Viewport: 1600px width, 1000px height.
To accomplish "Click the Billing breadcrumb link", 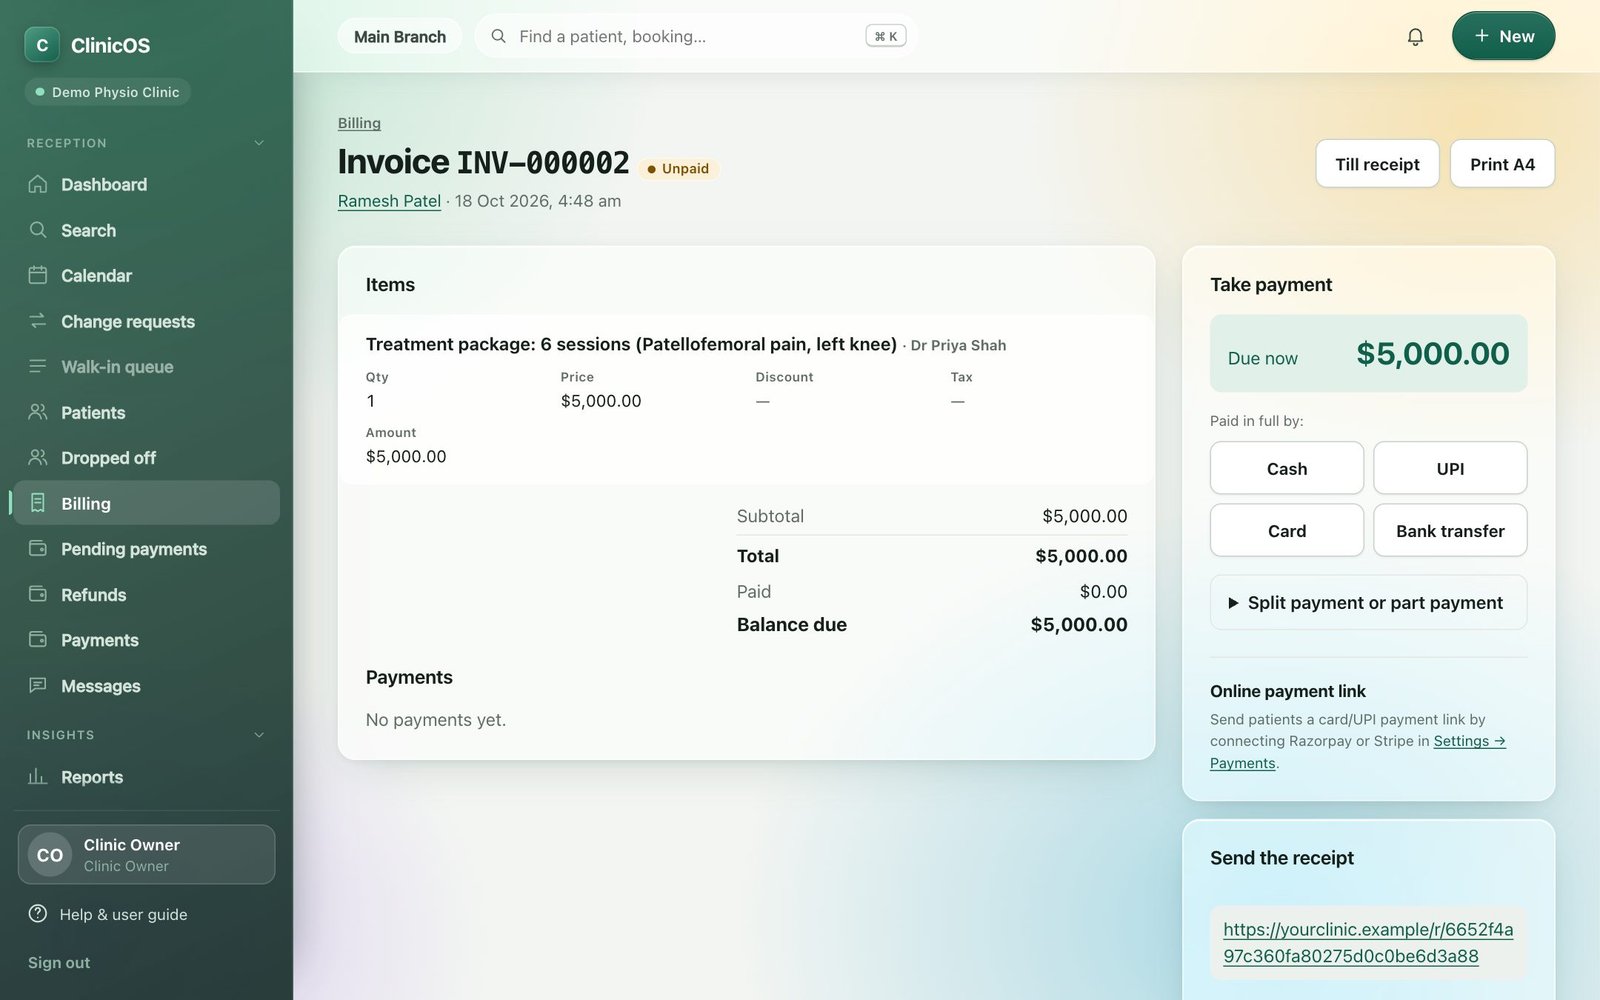I will point(359,123).
